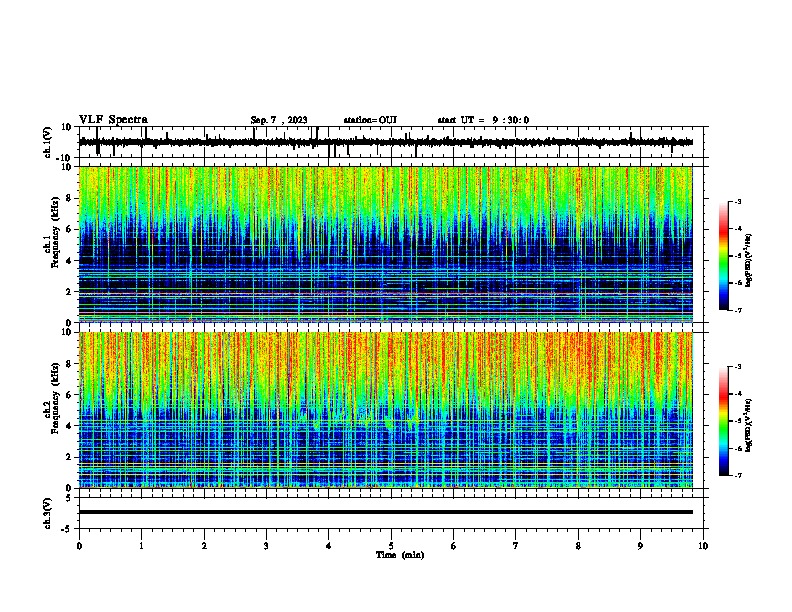Click the frequency tick "6" on ch.2 spectrogram
The image size is (792, 612).
point(69,394)
